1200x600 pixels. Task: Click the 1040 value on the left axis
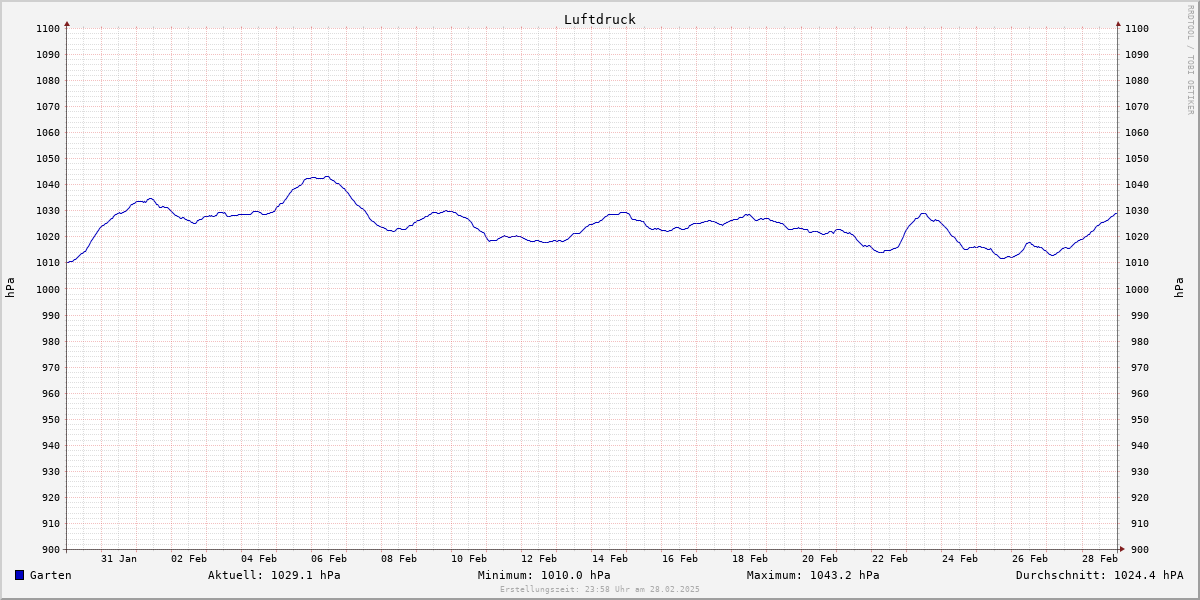pyautogui.click(x=48, y=184)
